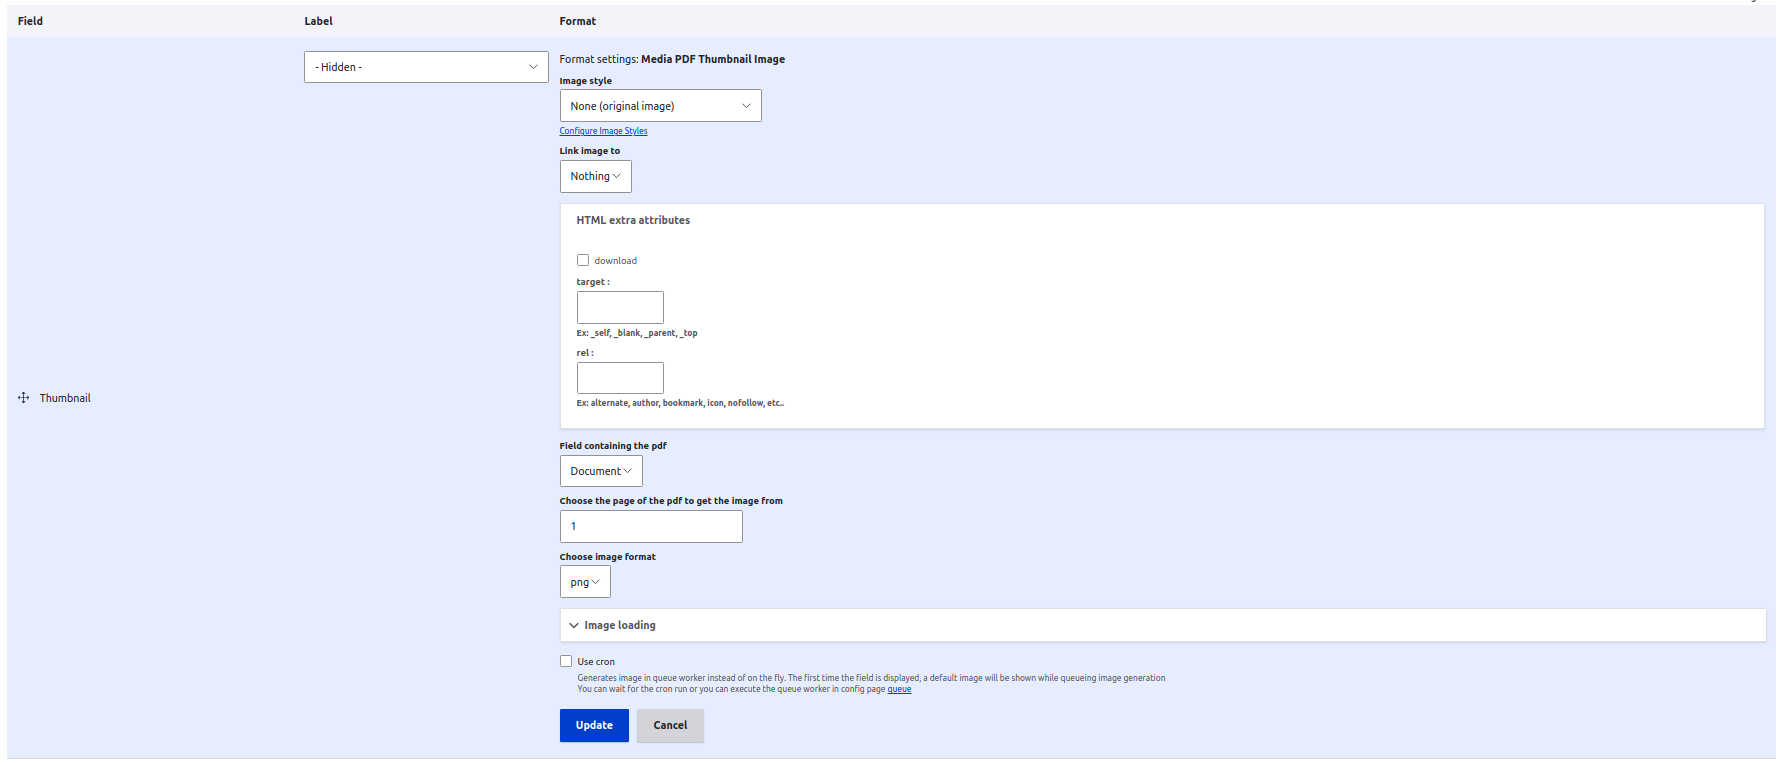Focus the rel attribute text field
This screenshot has height=764, width=1787.
coord(620,378)
